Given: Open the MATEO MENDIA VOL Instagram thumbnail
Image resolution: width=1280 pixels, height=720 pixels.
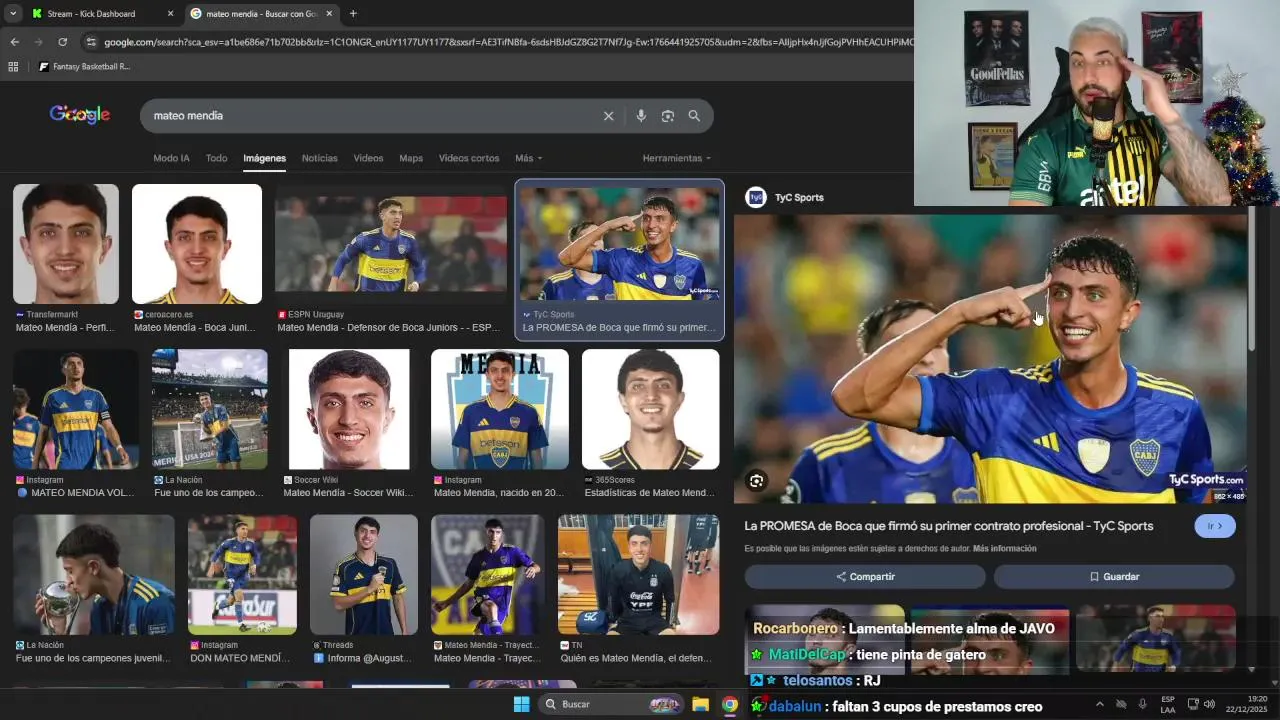Looking at the screenshot, I should (76, 409).
